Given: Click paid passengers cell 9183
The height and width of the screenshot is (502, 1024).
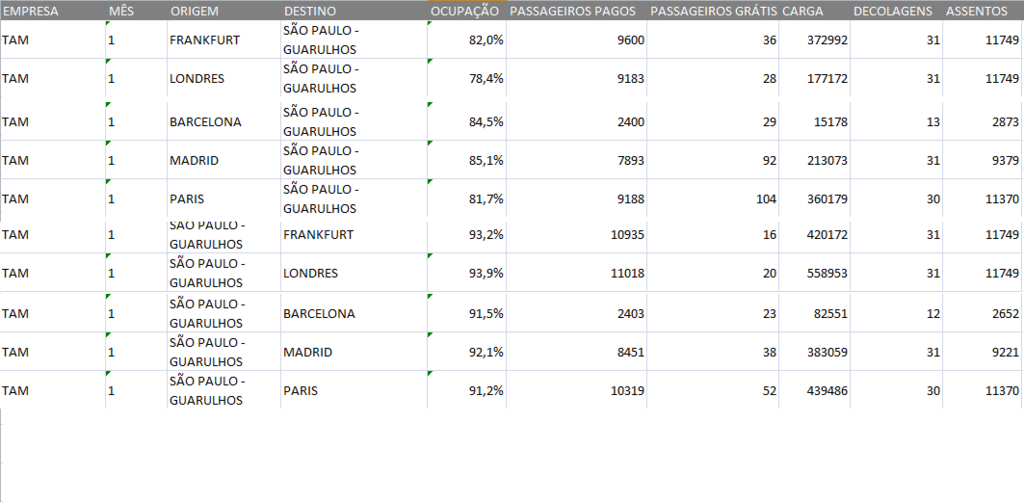Looking at the screenshot, I should pos(577,78).
